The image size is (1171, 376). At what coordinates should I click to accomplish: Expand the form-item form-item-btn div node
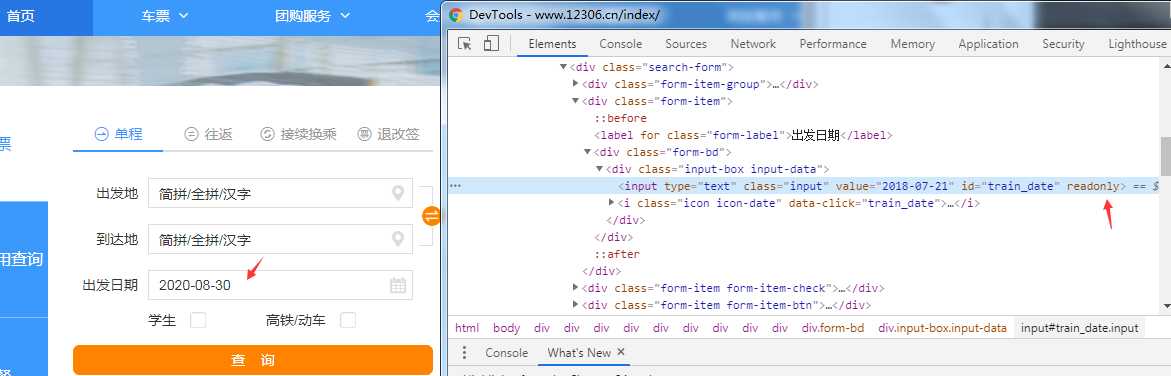point(575,305)
